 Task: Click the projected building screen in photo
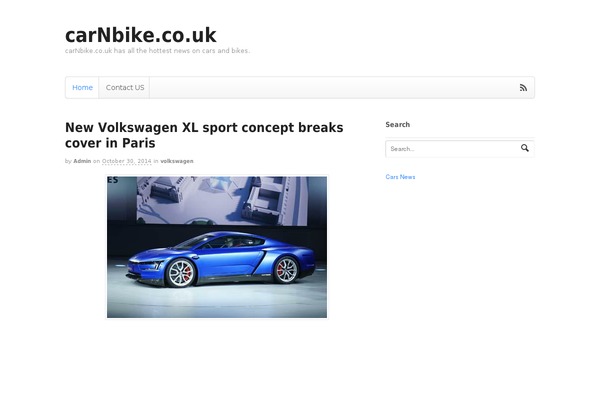(x=222, y=200)
